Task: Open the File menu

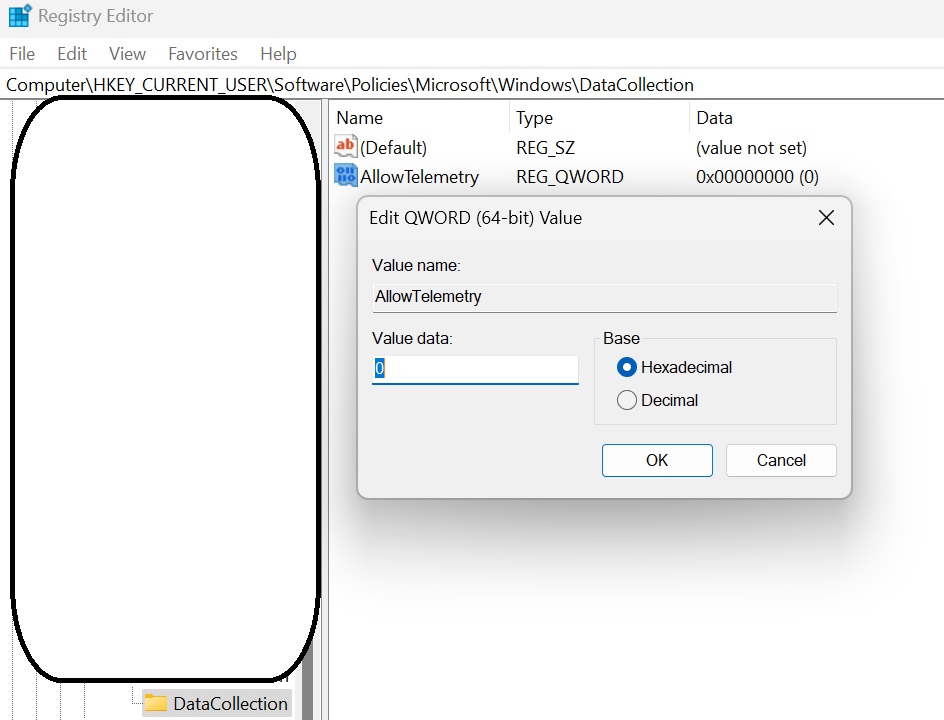Action: [22, 54]
